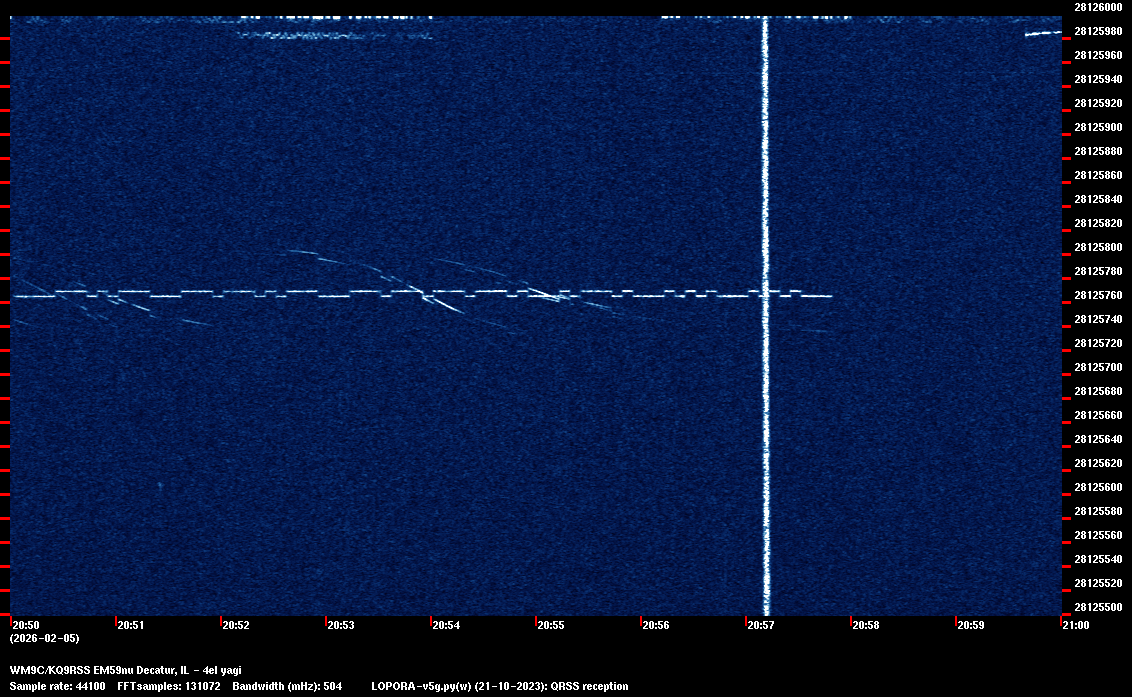Click the short signal near 28125980
Image resolution: width=1132 pixels, height=697 pixels.
tap(1042, 33)
